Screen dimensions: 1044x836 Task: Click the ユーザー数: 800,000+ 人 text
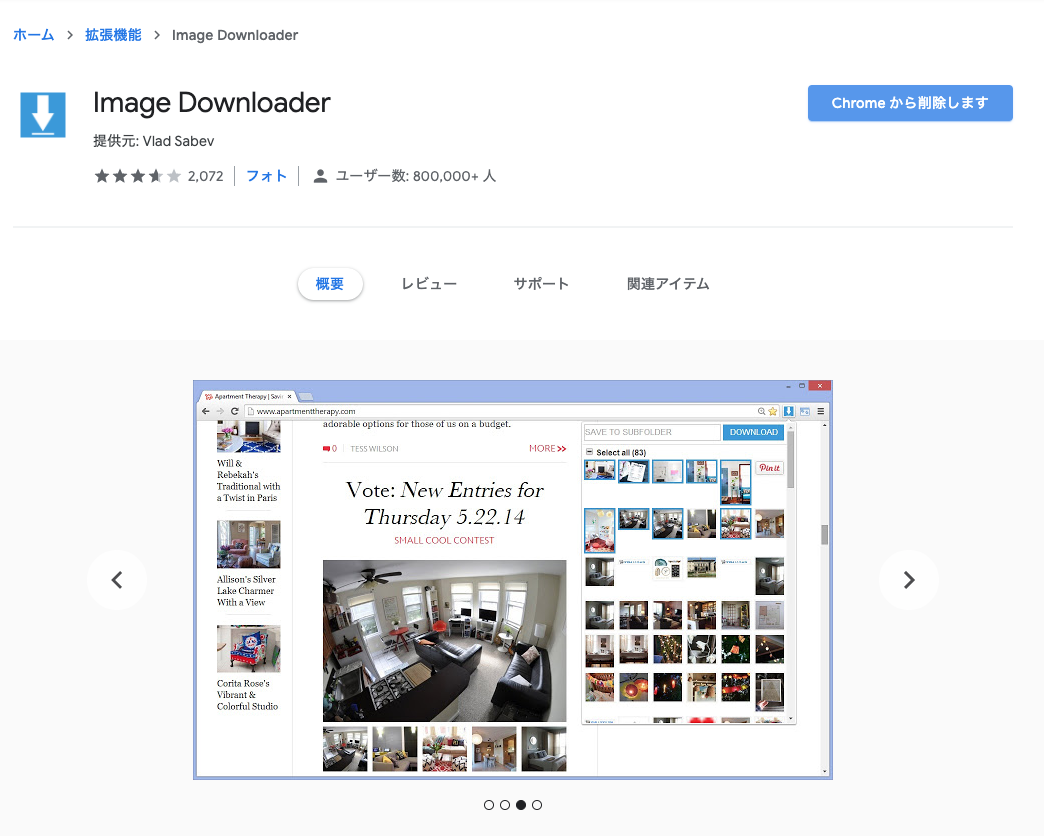click(415, 176)
